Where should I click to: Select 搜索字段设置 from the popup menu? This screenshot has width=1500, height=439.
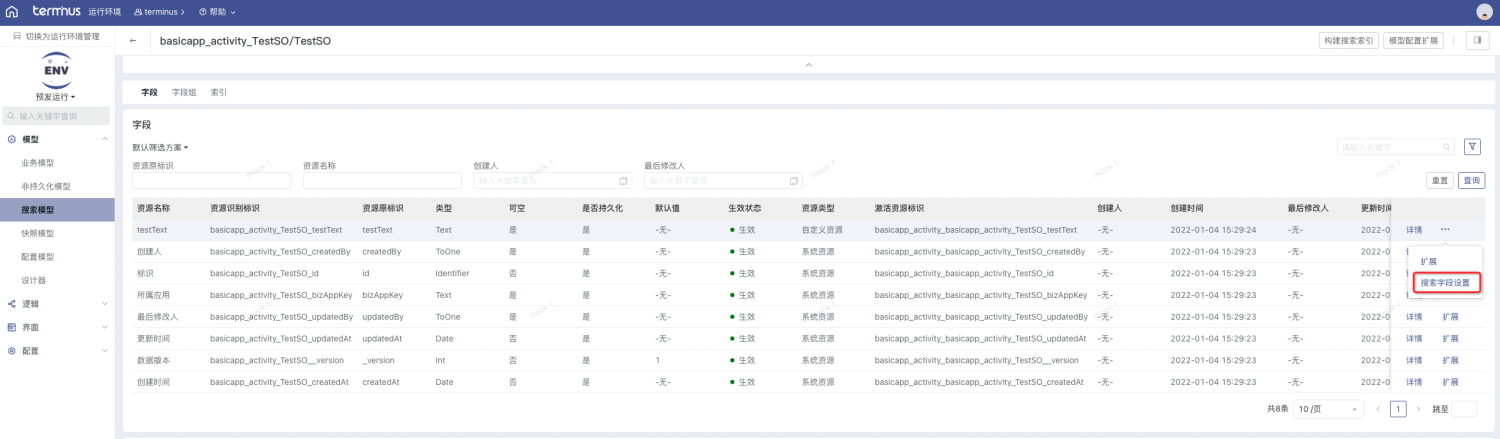[x=1445, y=283]
